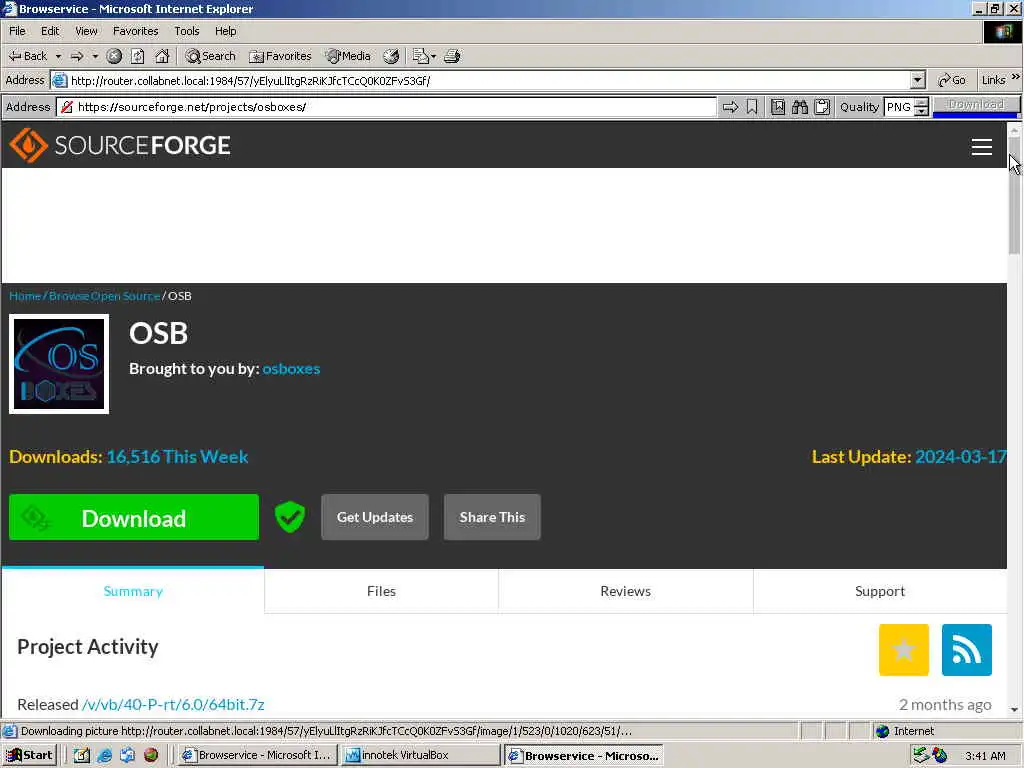The width and height of the screenshot is (1024, 768).
Task: Open the Edit menu
Action: point(50,31)
